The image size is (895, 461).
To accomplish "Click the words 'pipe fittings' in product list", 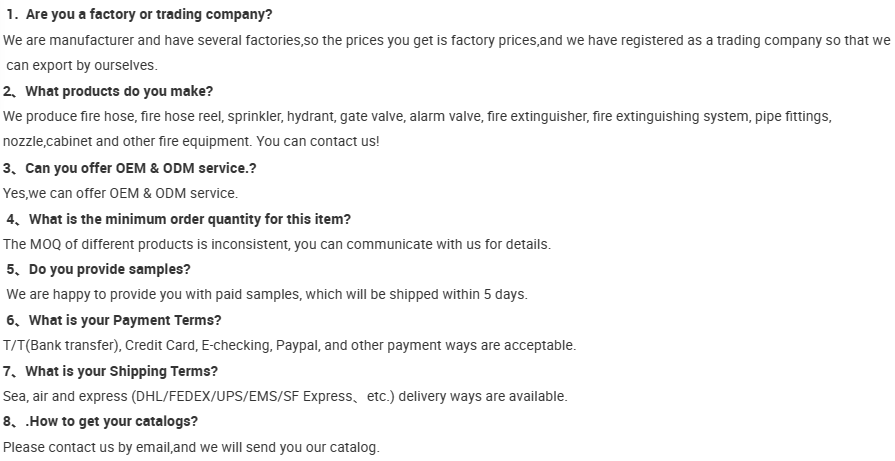I will click(793, 116).
